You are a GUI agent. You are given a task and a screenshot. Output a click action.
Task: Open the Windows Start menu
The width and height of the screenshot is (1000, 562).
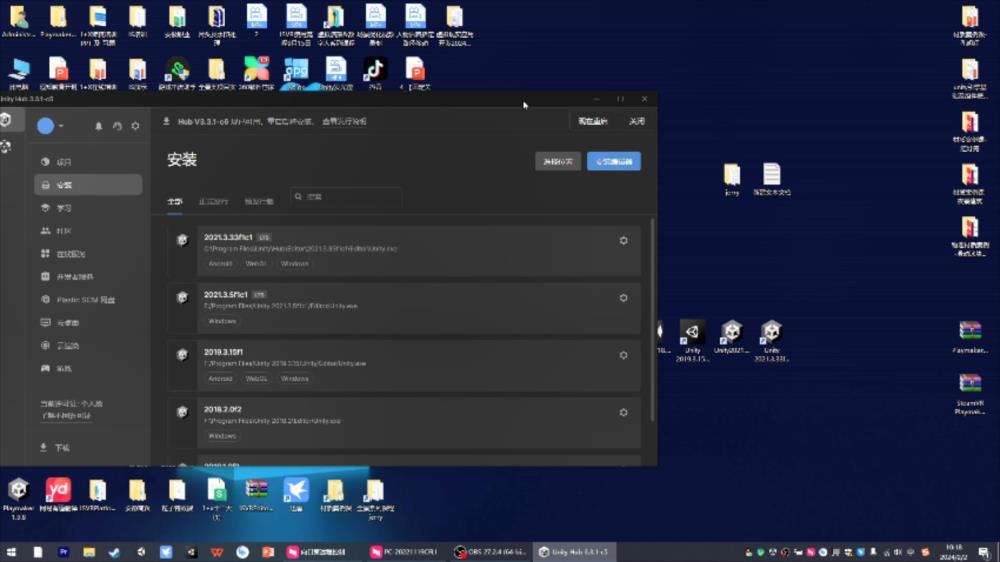click(x=11, y=552)
